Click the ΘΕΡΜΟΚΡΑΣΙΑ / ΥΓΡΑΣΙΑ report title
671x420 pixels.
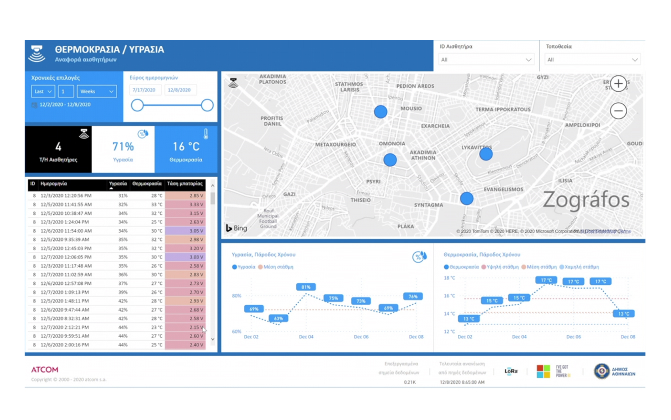coord(109,50)
